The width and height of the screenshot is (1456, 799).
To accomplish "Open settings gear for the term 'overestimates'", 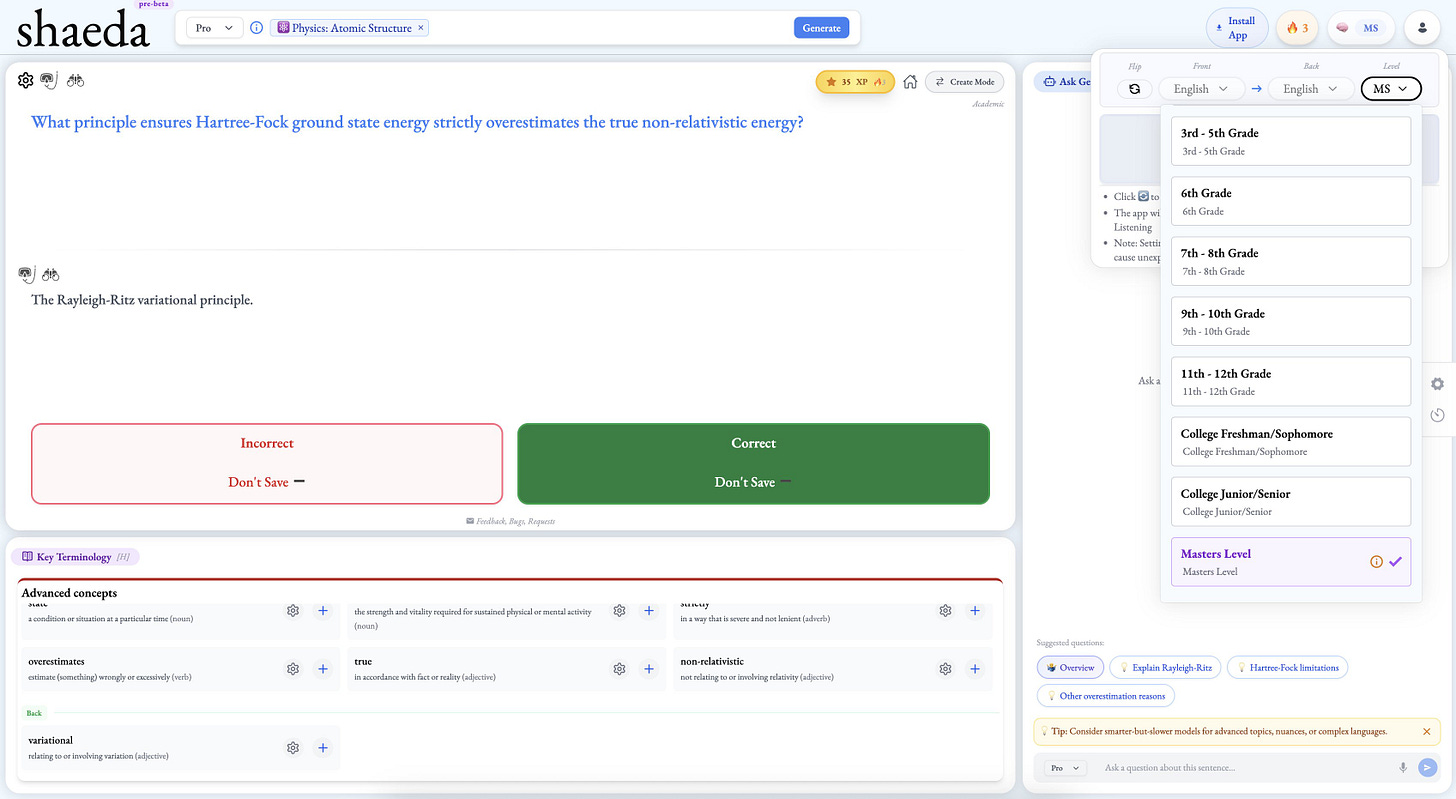I will pos(293,669).
